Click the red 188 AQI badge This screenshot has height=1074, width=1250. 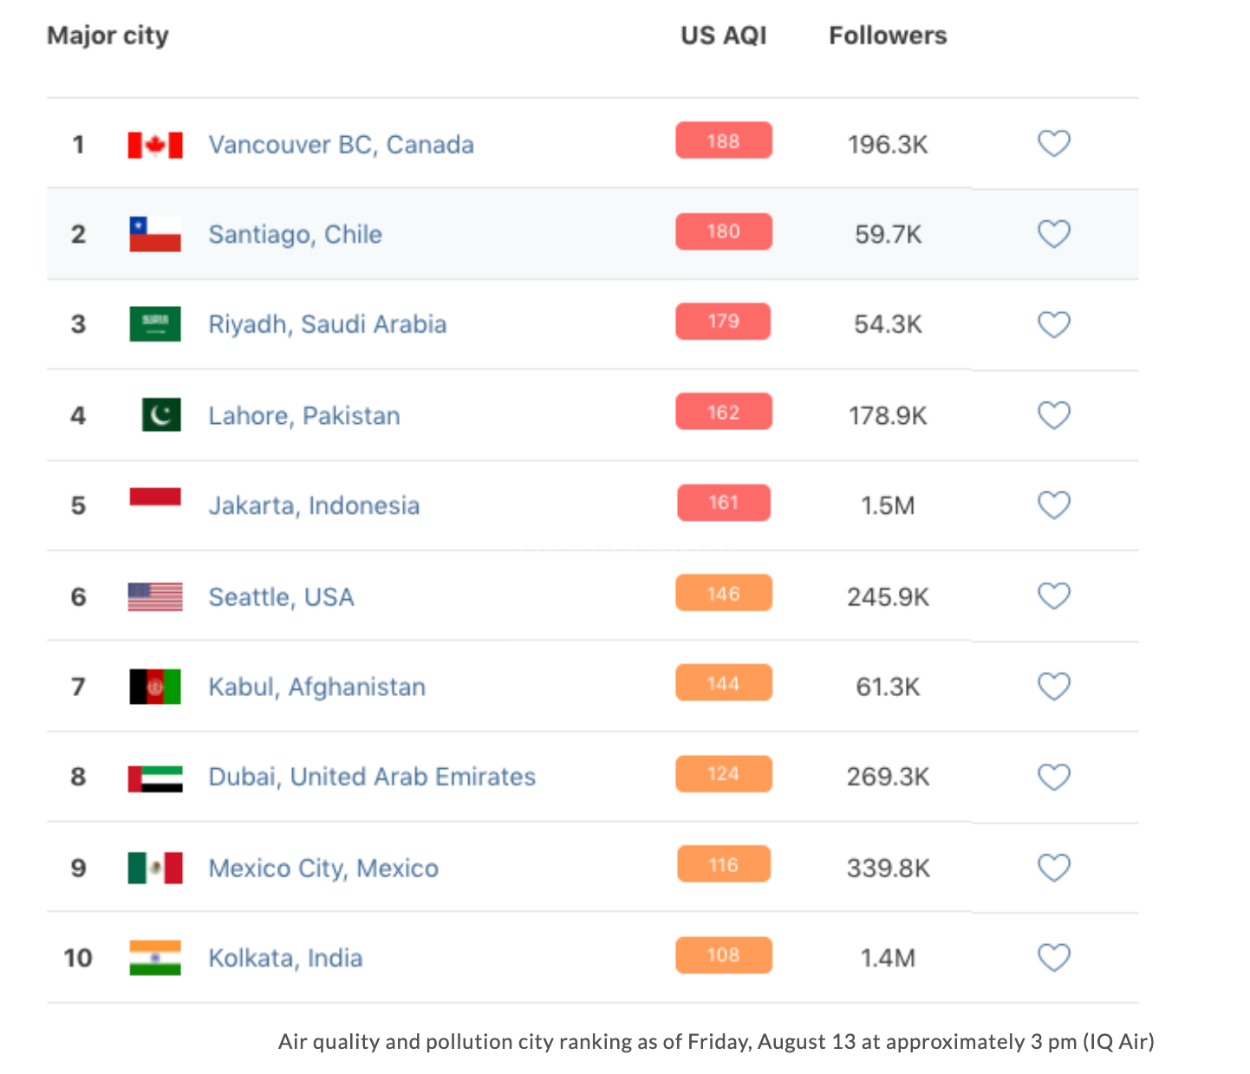pyautogui.click(x=724, y=141)
